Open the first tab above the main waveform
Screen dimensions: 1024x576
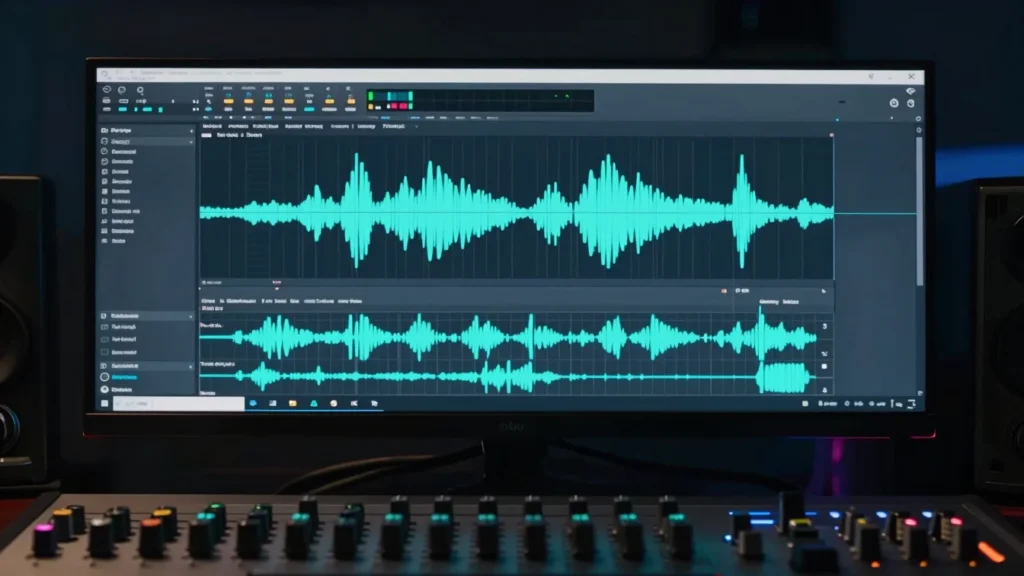pyautogui.click(x=212, y=126)
